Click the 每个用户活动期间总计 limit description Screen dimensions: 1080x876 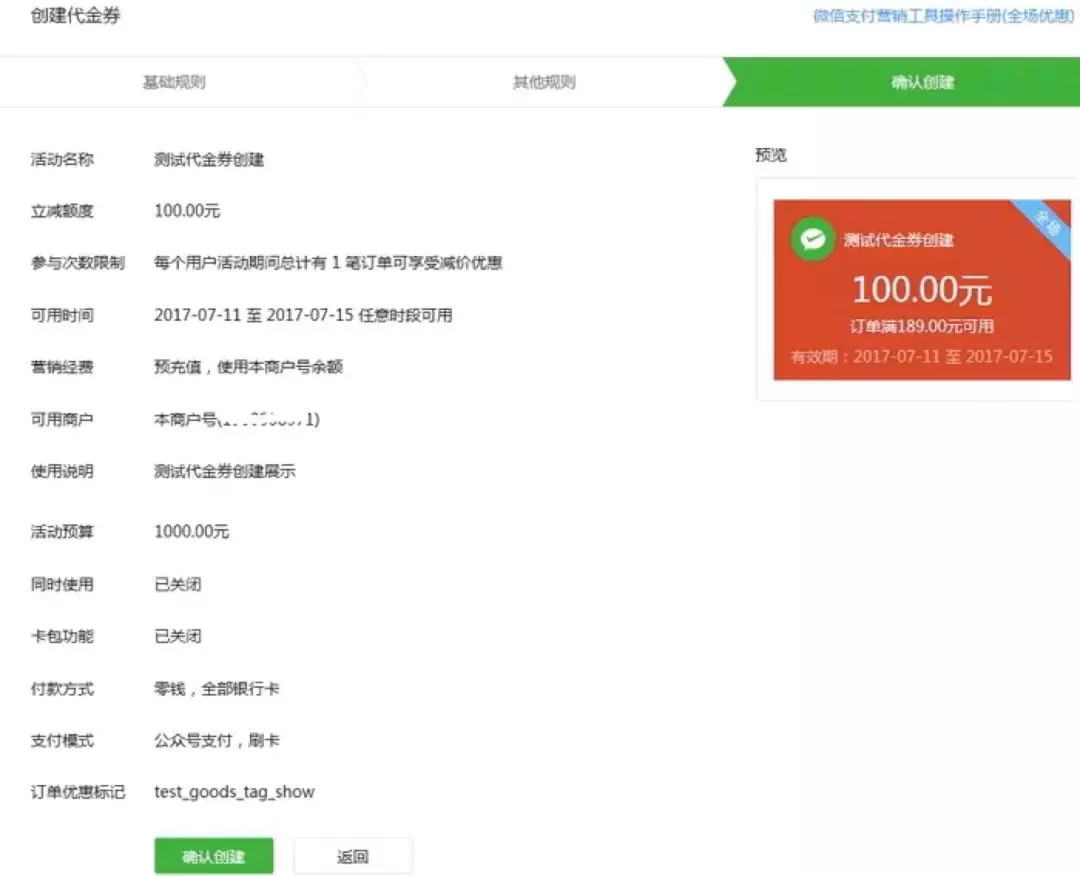click(x=328, y=262)
